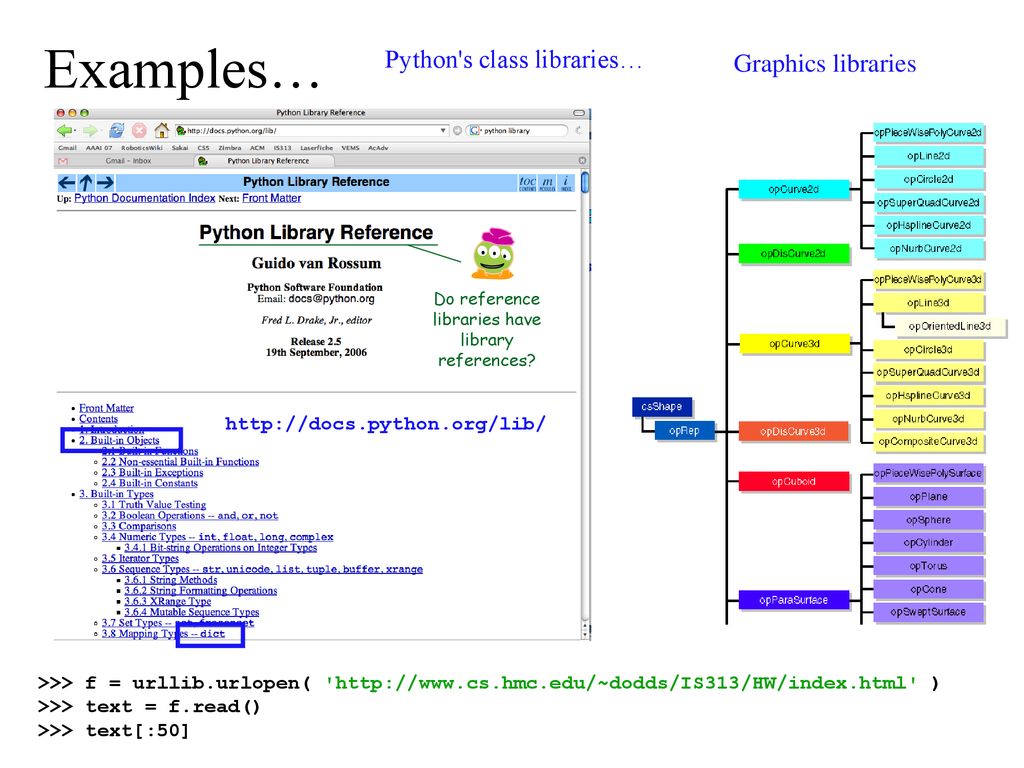Screen dimensions: 1024x768
Task: Open the Zimbra bookmark
Action: (230, 148)
